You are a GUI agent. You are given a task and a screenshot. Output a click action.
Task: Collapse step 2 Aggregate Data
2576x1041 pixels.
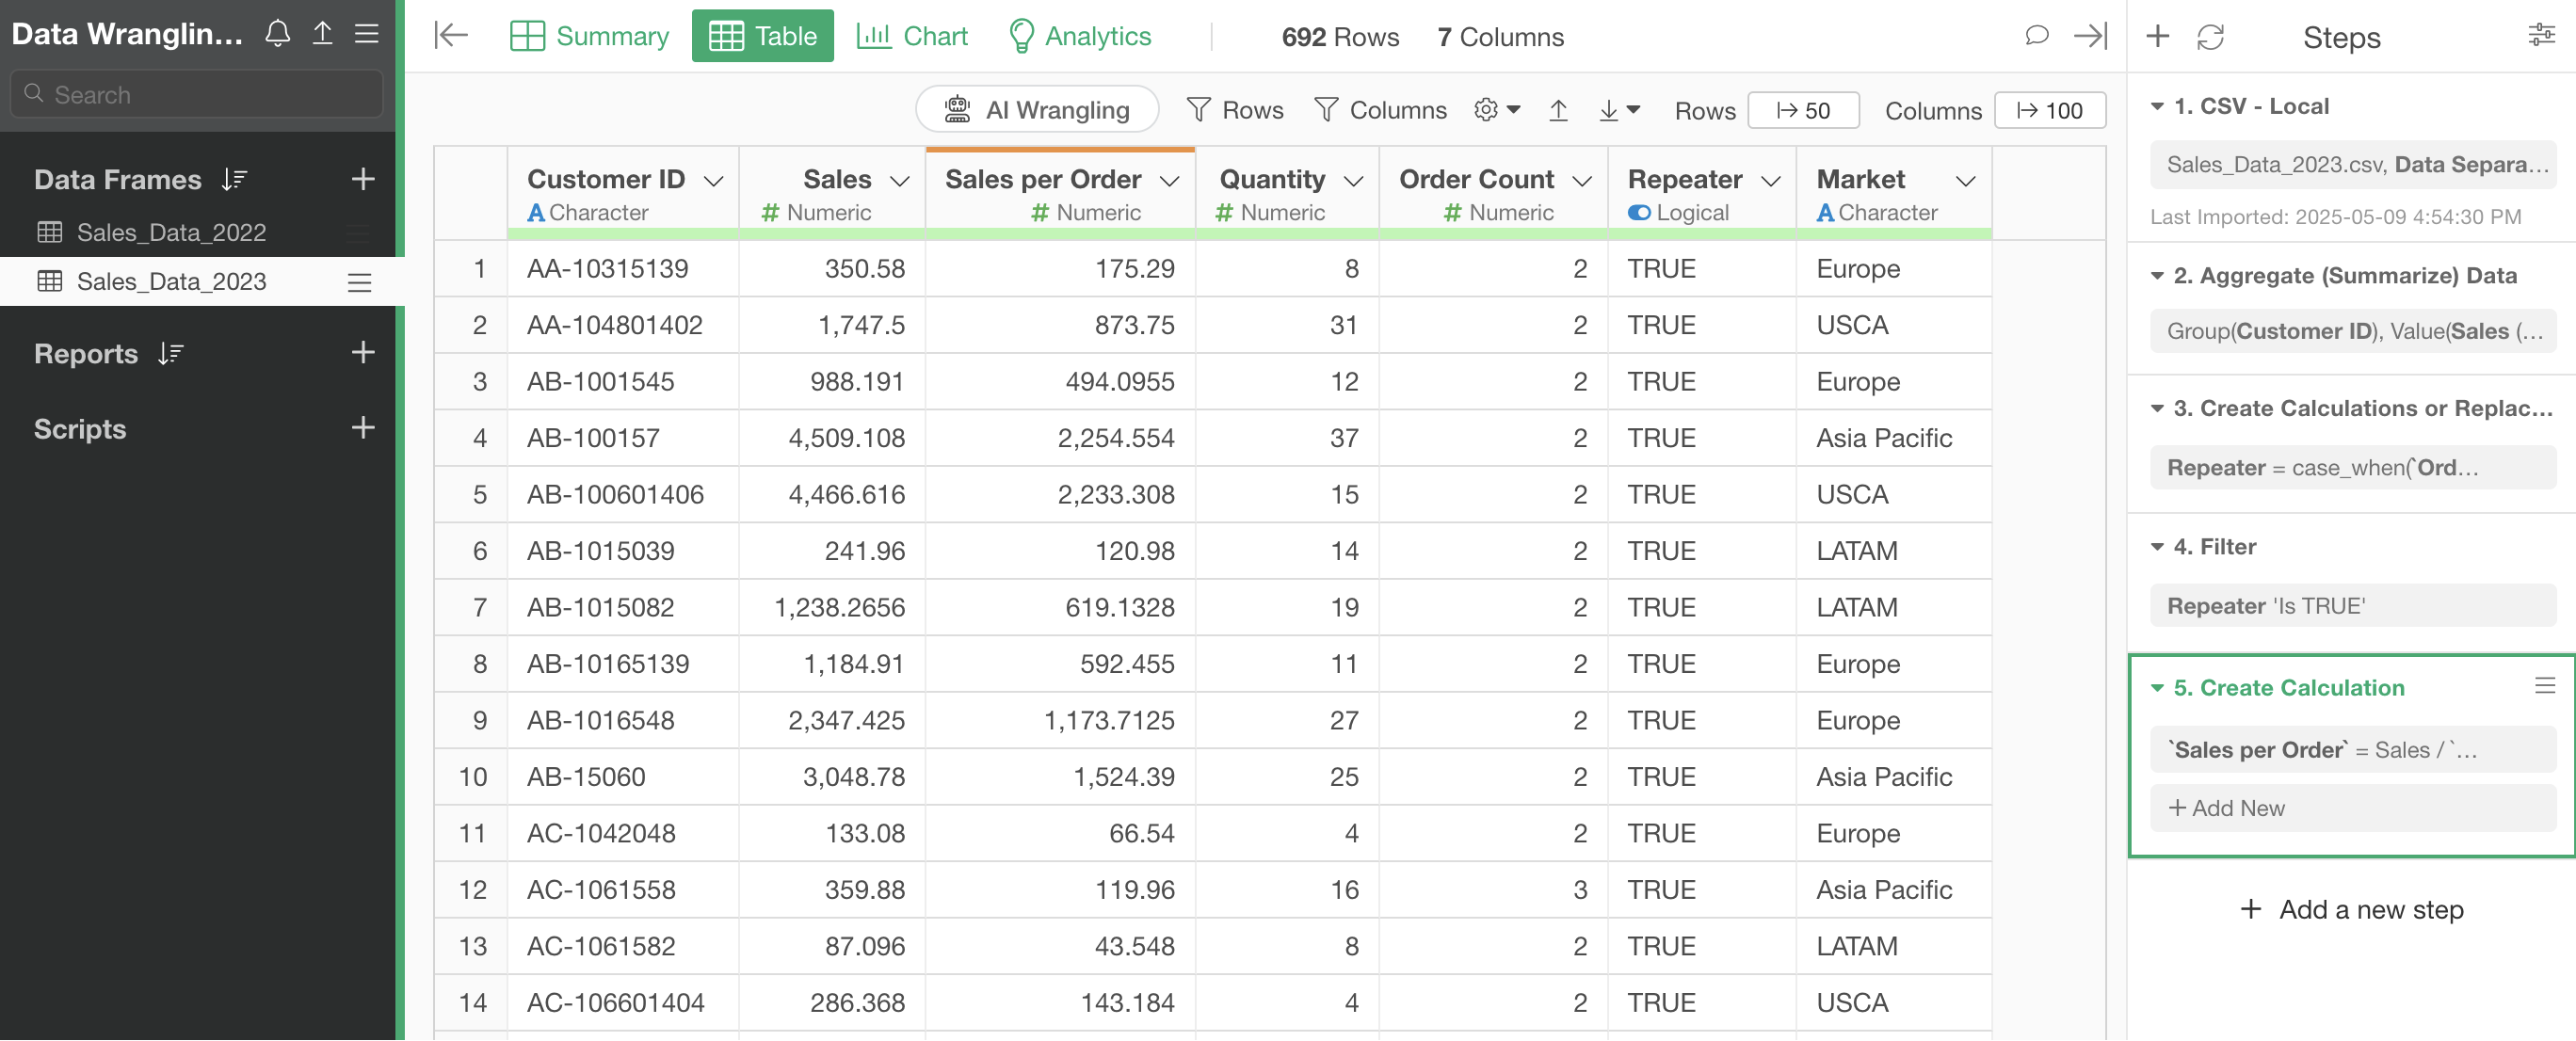click(x=2157, y=276)
